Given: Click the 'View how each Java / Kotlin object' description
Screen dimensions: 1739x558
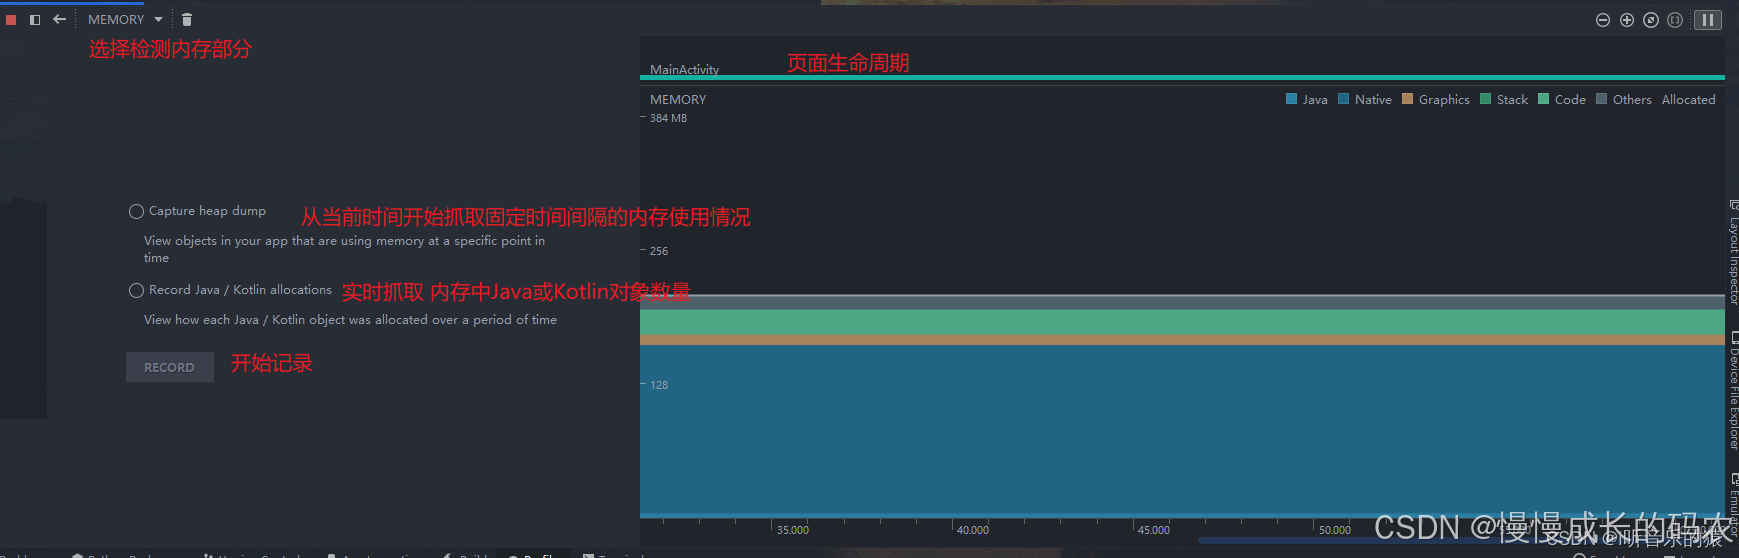Looking at the screenshot, I should 350,320.
